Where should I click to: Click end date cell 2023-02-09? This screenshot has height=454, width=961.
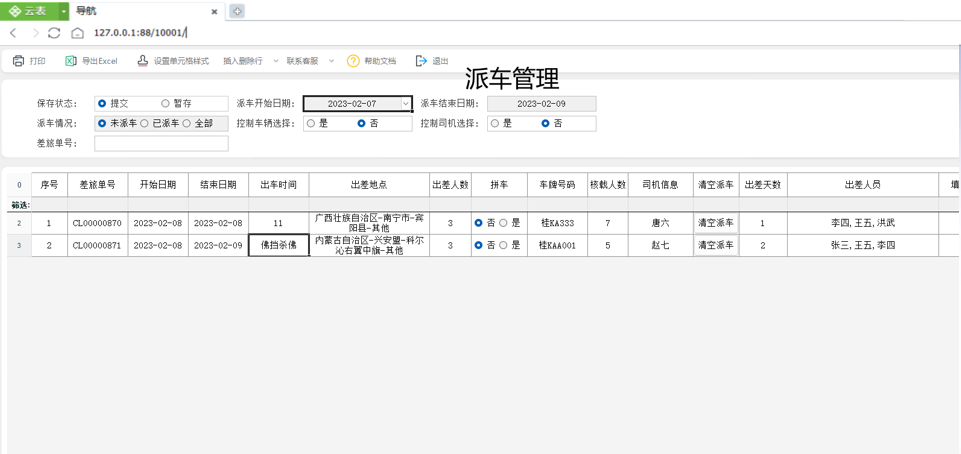pyautogui.click(x=218, y=245)
